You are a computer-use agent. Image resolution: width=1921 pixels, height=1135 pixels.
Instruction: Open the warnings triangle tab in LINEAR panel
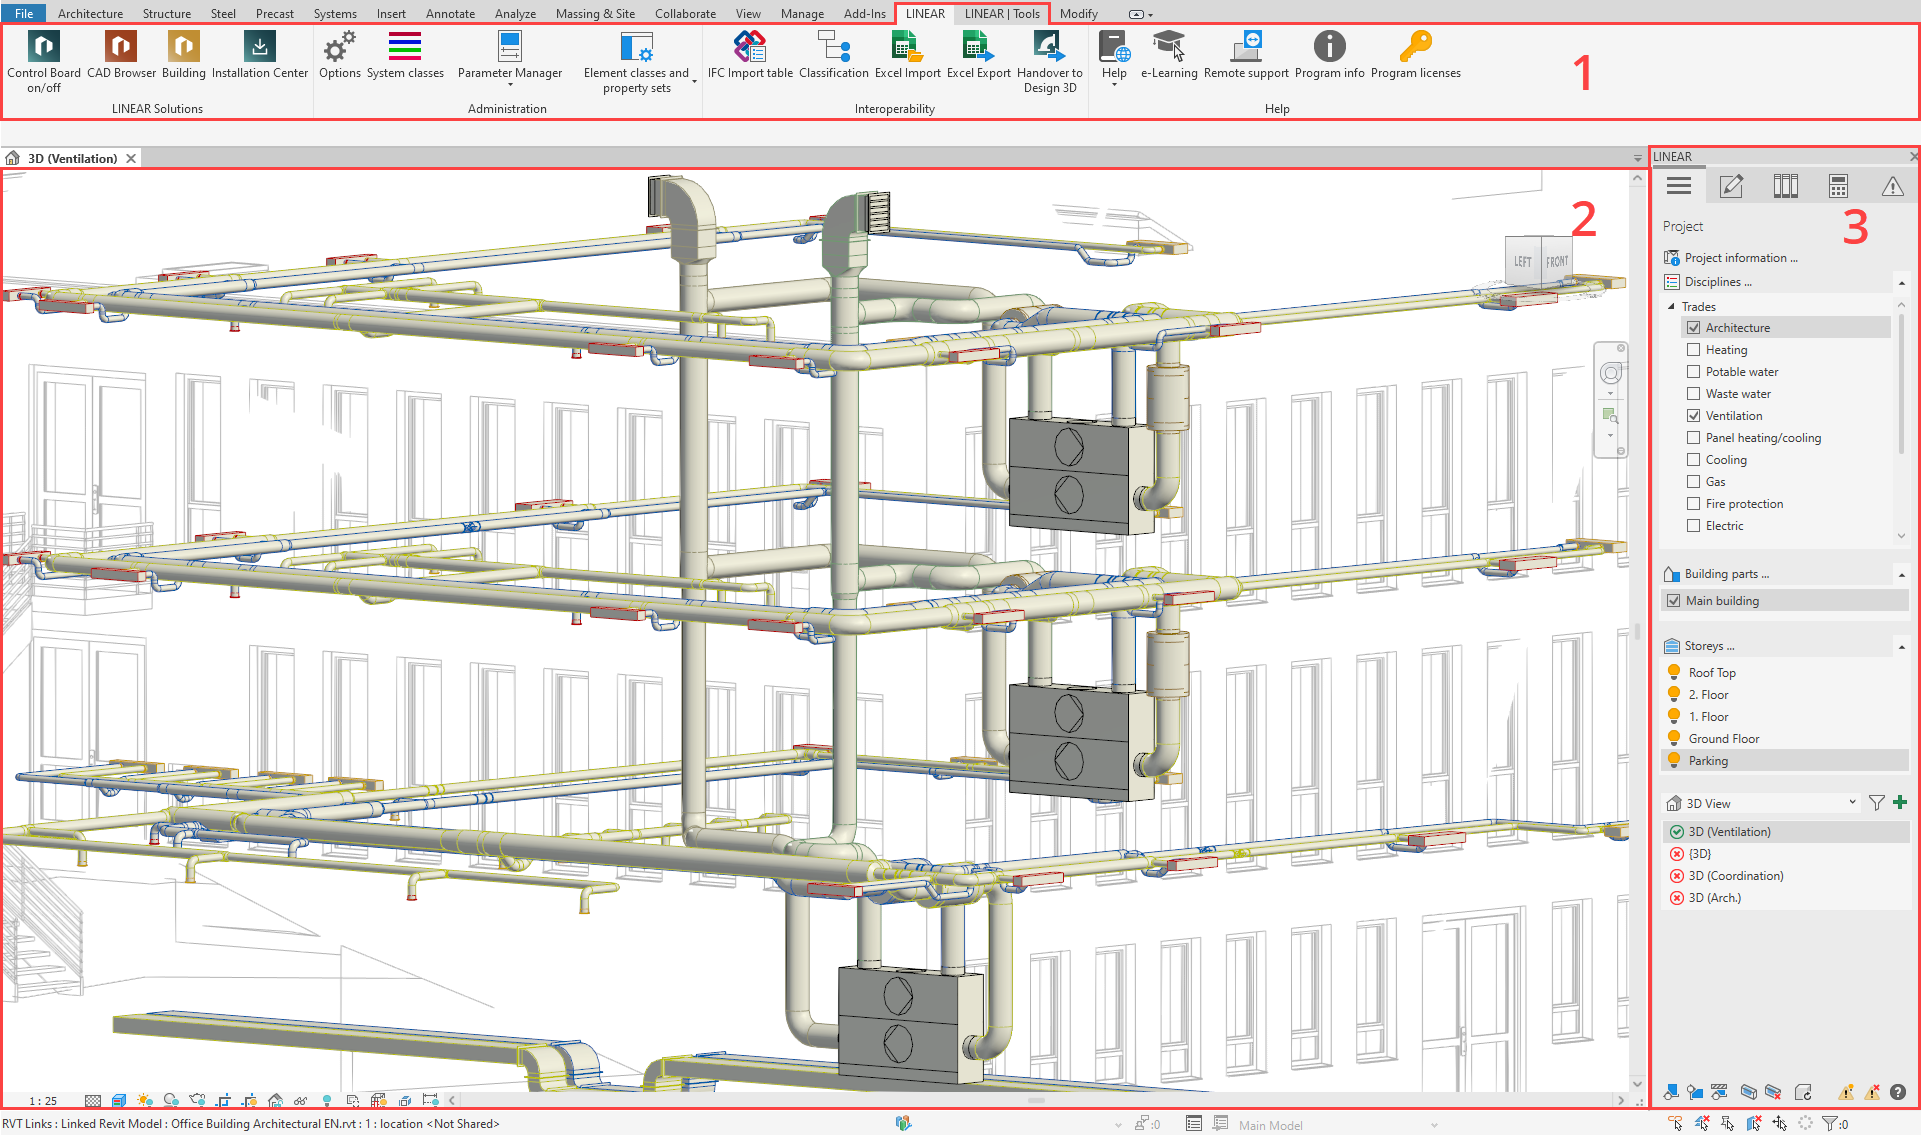1892,186
